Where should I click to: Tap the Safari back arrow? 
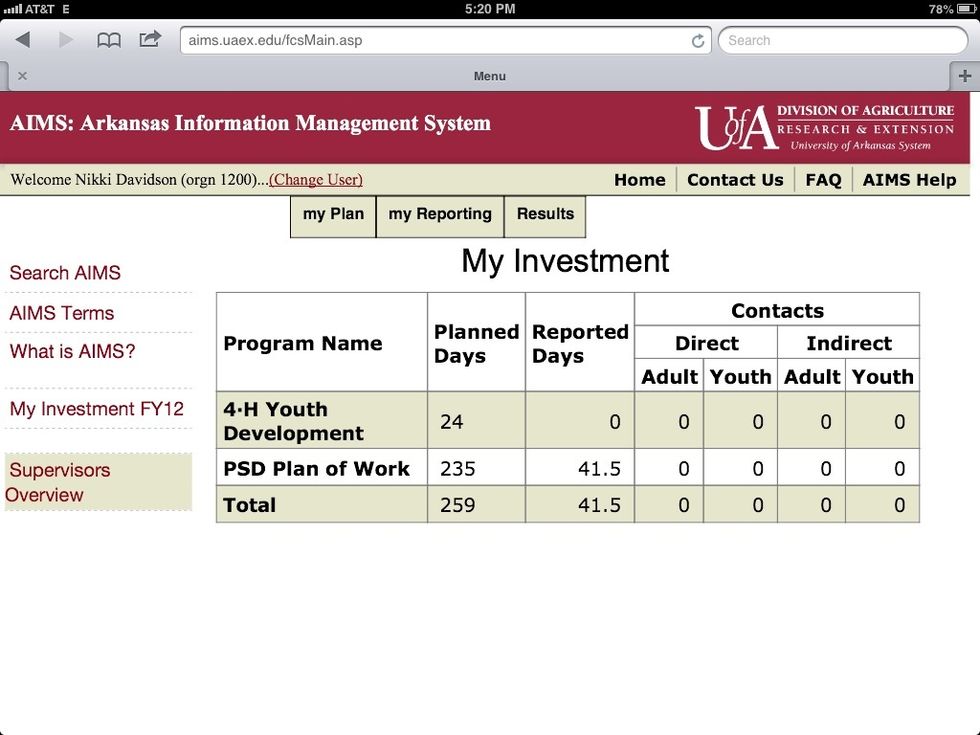23,40
